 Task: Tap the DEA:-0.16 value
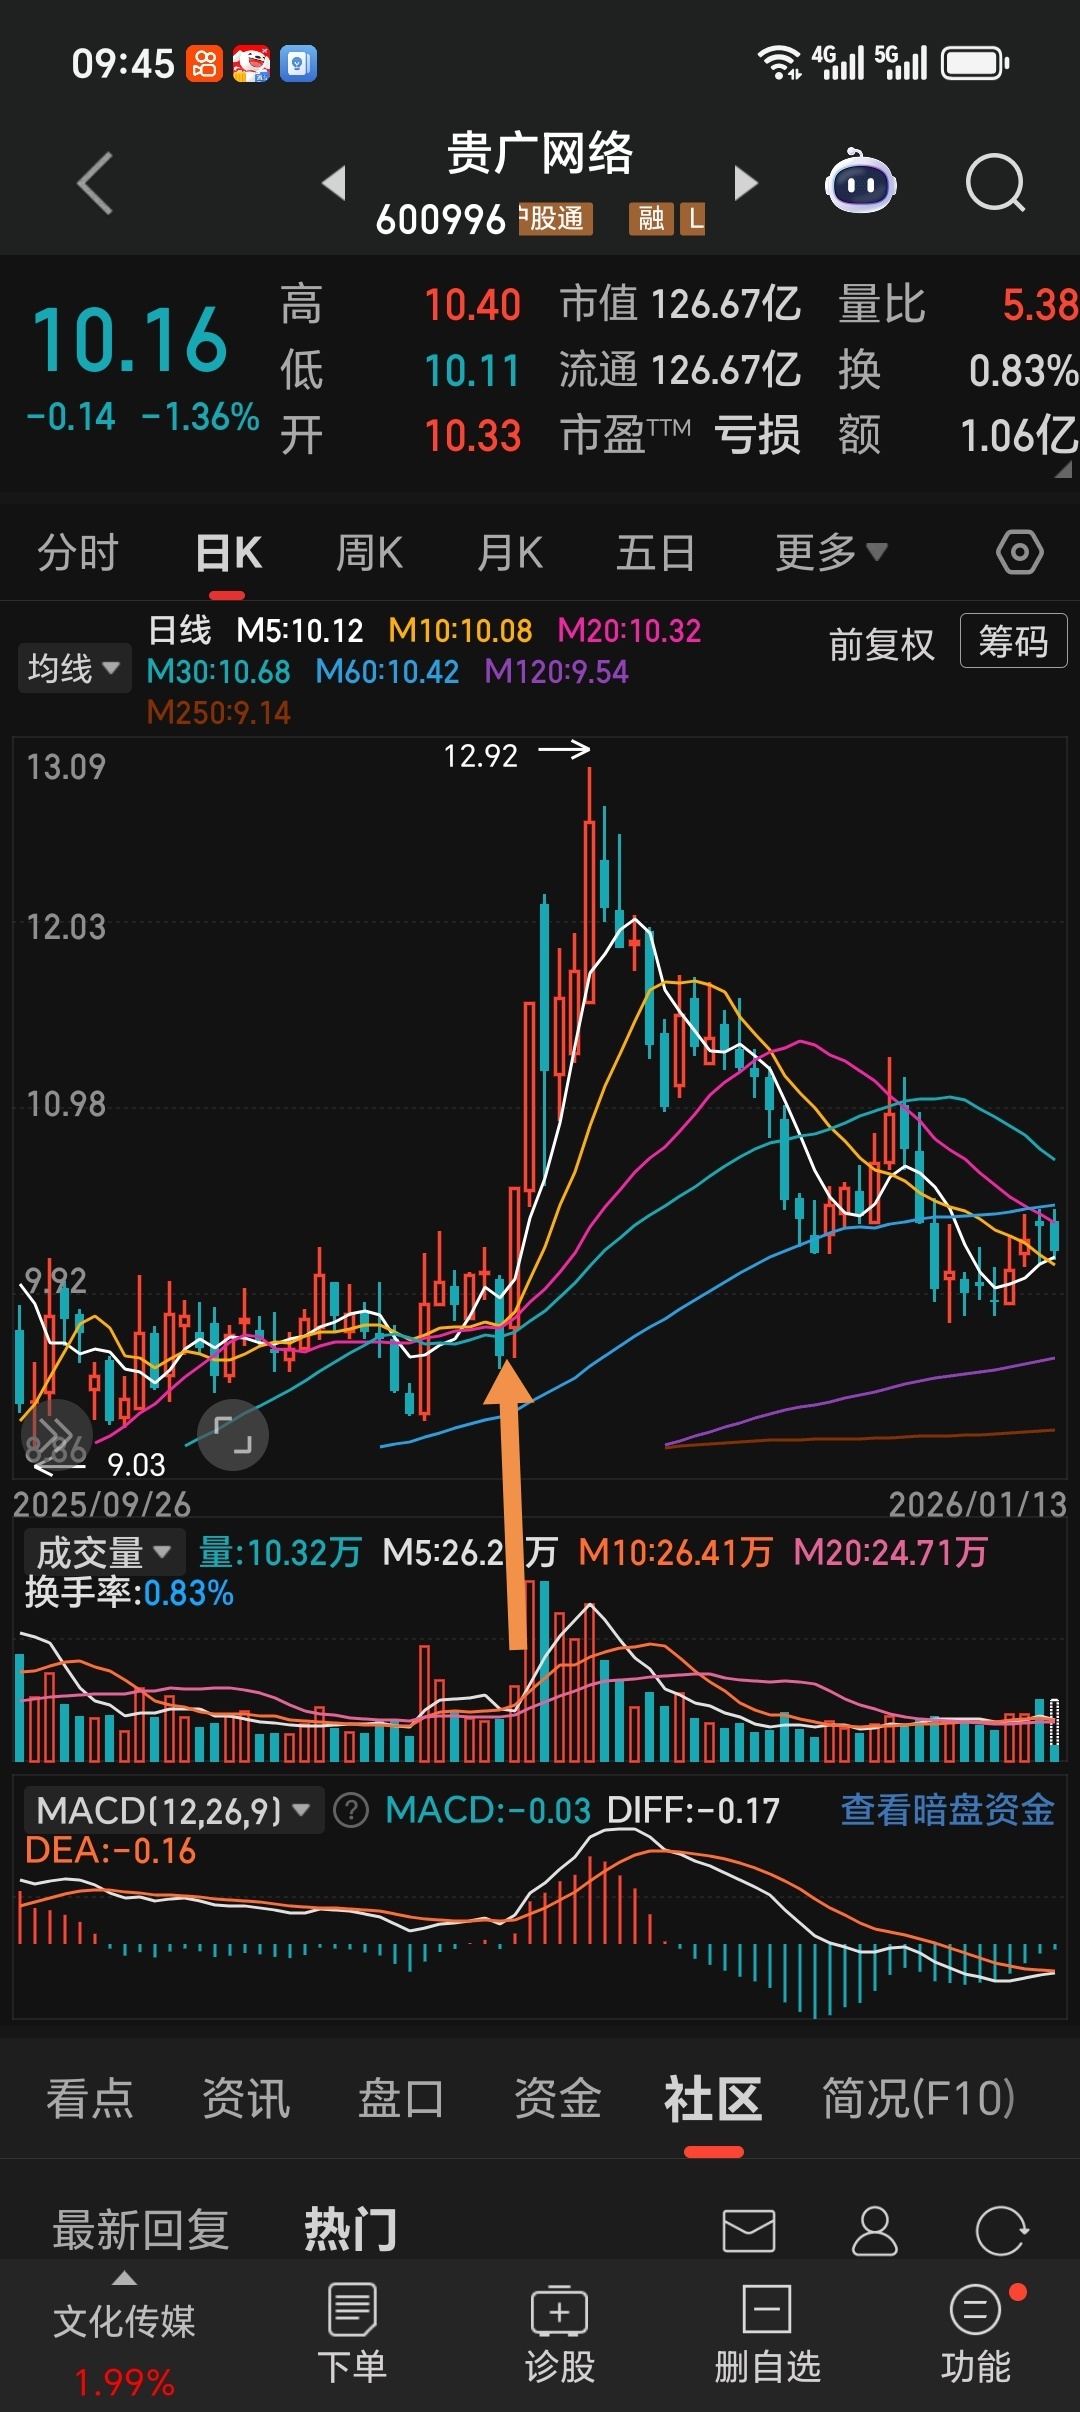[x=110, y=1851]
